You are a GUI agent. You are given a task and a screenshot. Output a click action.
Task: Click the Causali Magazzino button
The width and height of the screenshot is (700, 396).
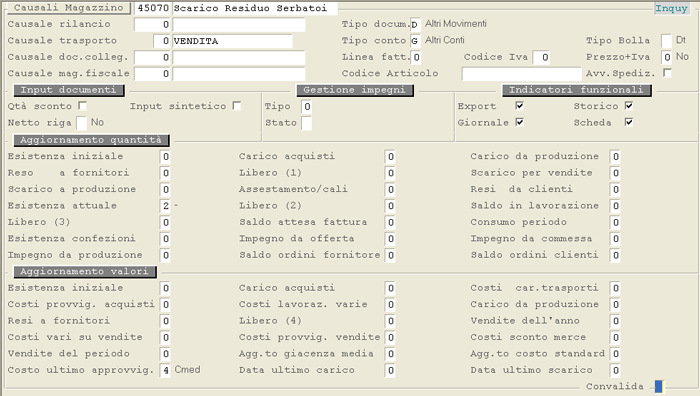tap(68, 8)
